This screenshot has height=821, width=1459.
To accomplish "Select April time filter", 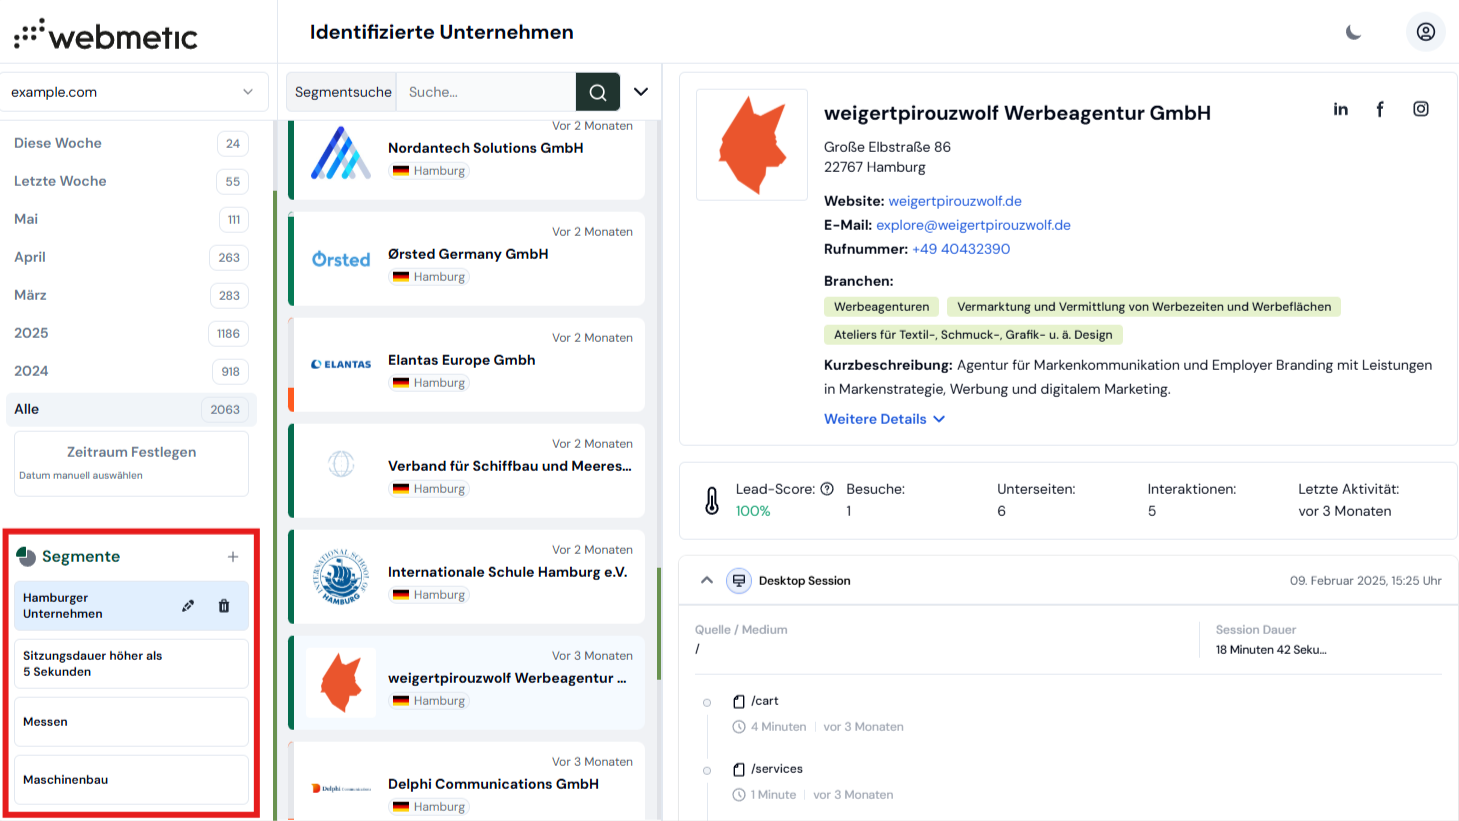I will click(131, 257).
